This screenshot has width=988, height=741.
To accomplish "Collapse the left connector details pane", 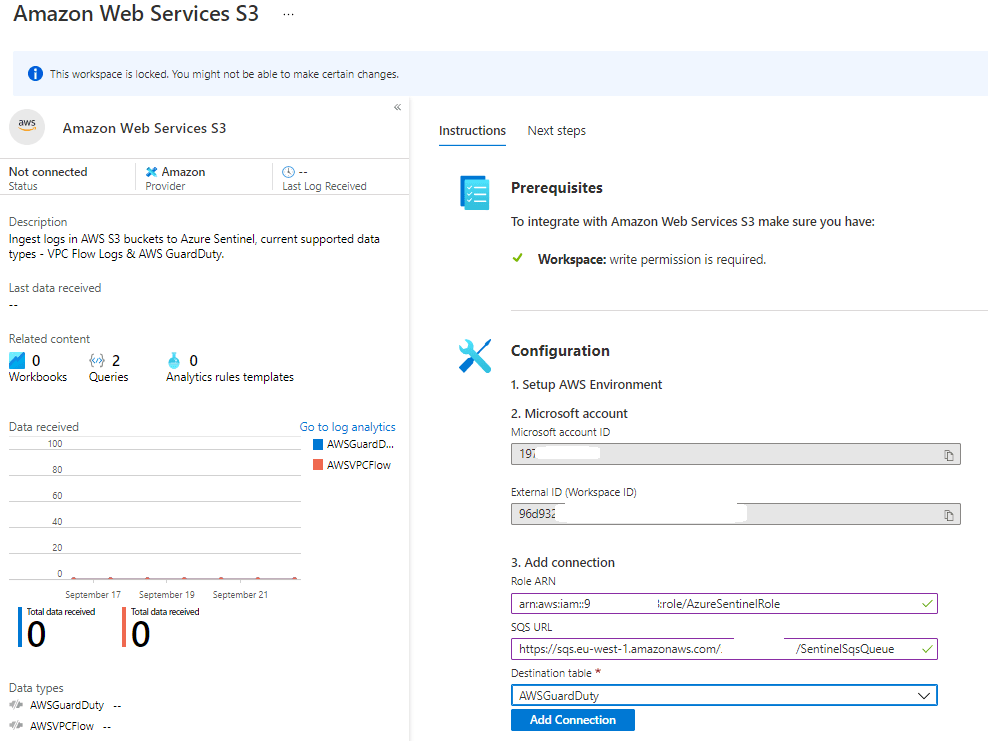I will point(397,107).
